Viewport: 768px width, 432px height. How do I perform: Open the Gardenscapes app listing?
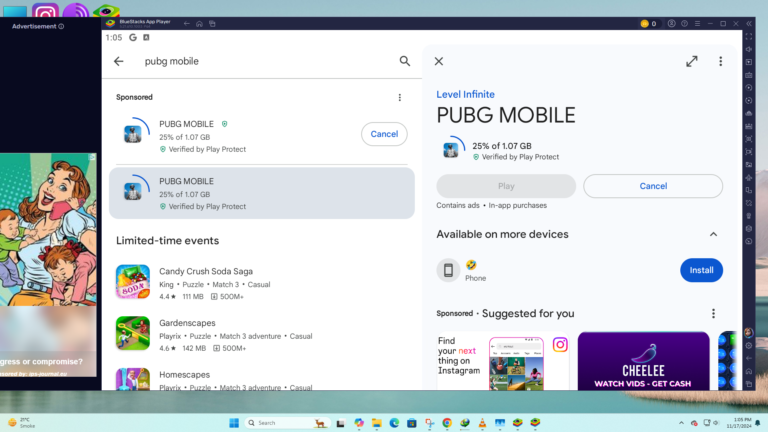(x=262, y=335)
